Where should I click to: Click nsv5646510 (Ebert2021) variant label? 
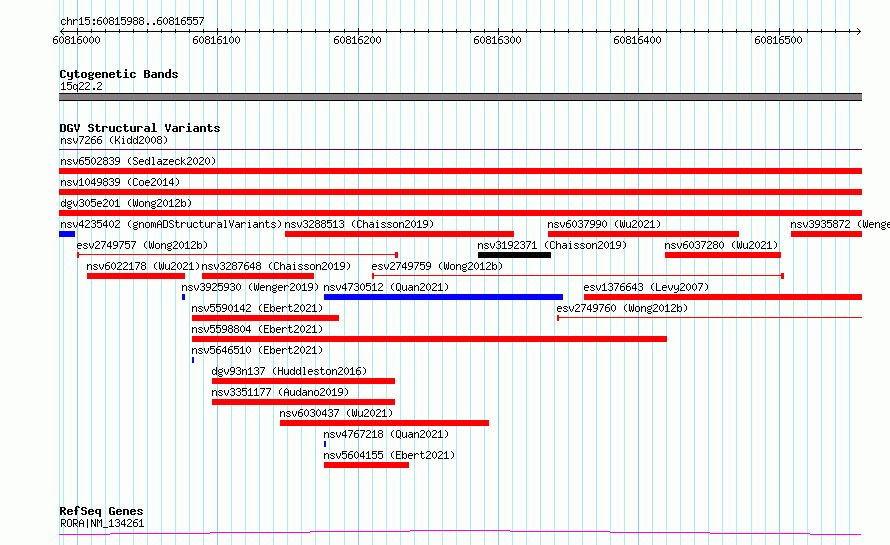coord(257,350)
